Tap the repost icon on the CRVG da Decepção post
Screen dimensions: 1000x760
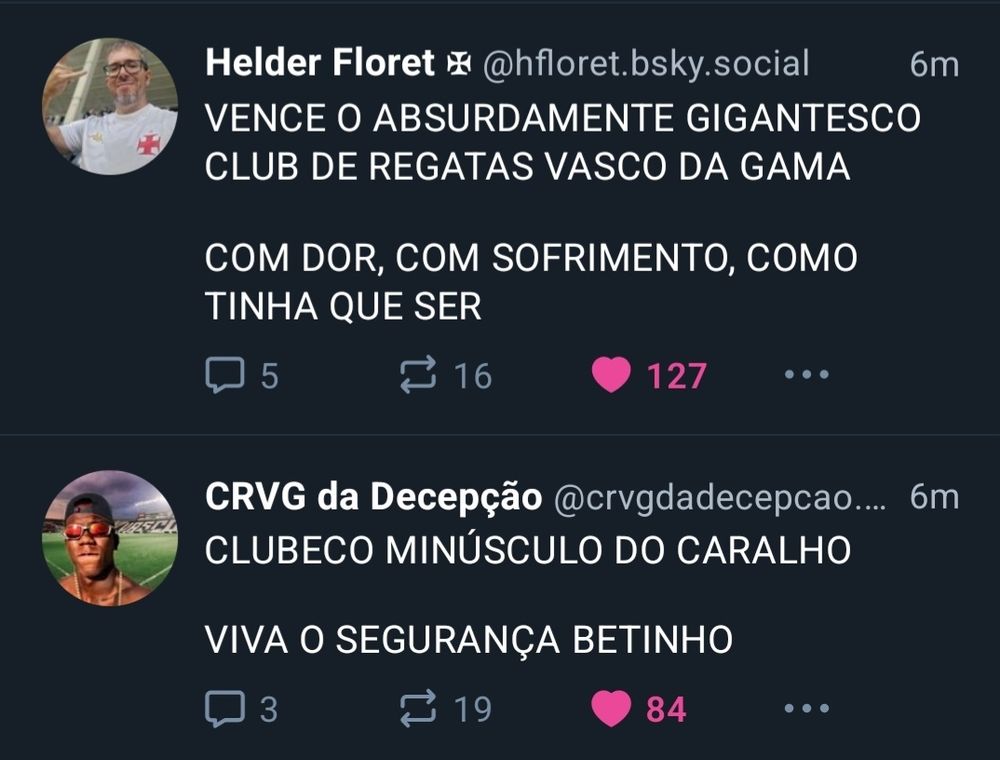pyautogui.click(x=418, y=708)
